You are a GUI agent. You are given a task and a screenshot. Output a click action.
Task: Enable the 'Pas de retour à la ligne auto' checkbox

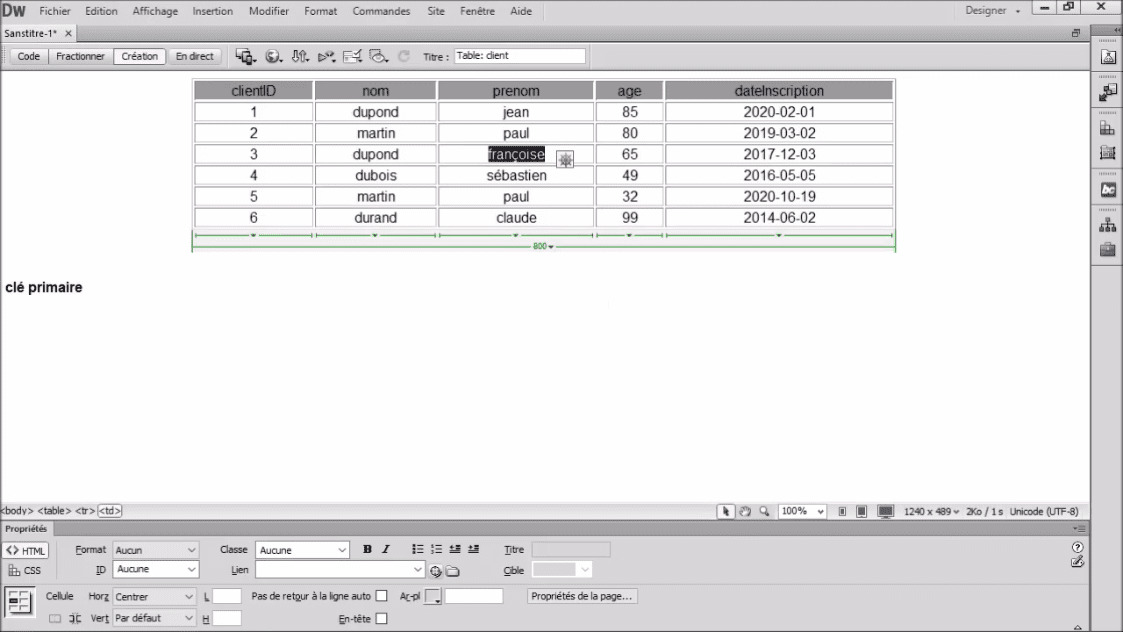click(x=383, y=595)
